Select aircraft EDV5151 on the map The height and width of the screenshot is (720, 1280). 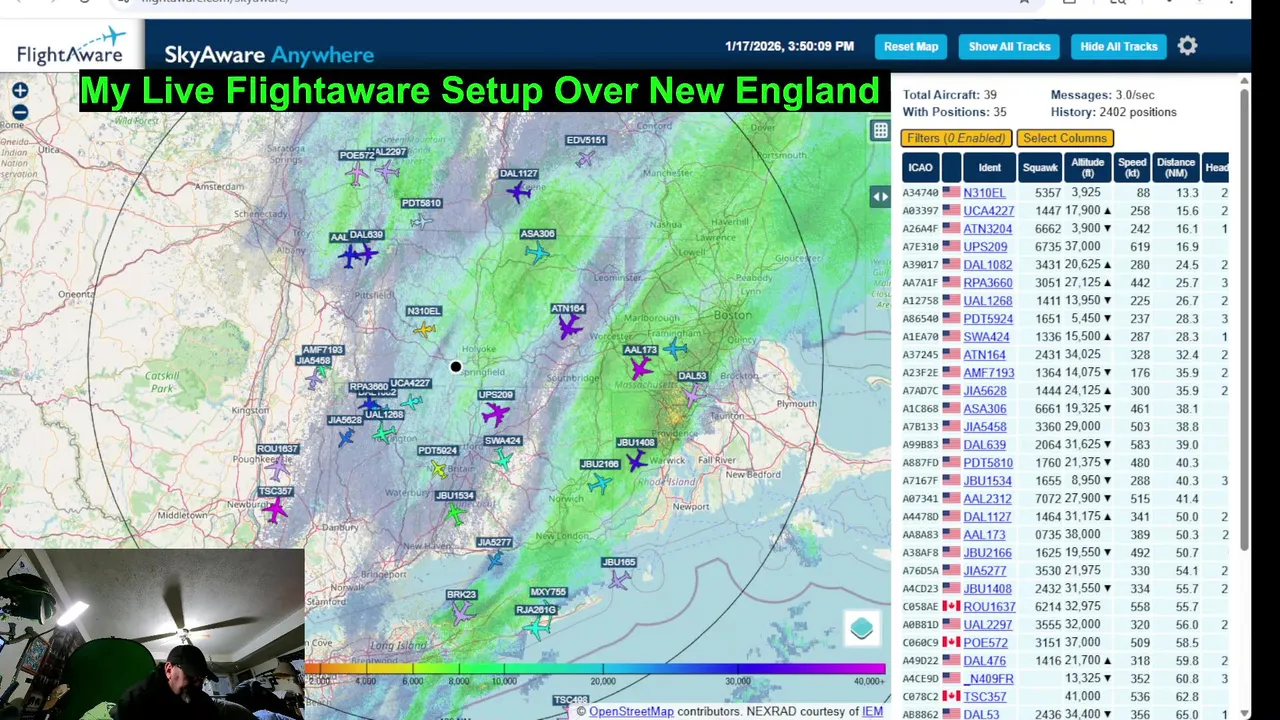[585, 158]
